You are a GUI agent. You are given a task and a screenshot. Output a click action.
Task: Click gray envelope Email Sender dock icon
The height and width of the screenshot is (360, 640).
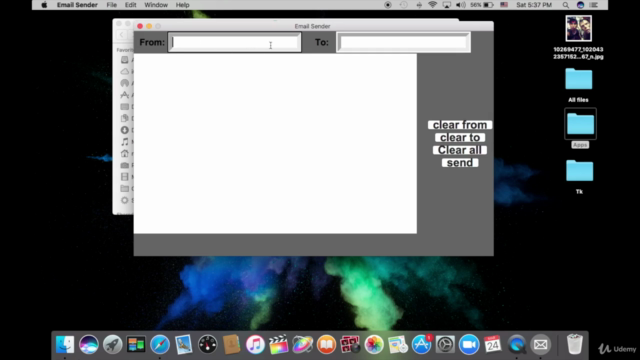(x=540, y=344)
